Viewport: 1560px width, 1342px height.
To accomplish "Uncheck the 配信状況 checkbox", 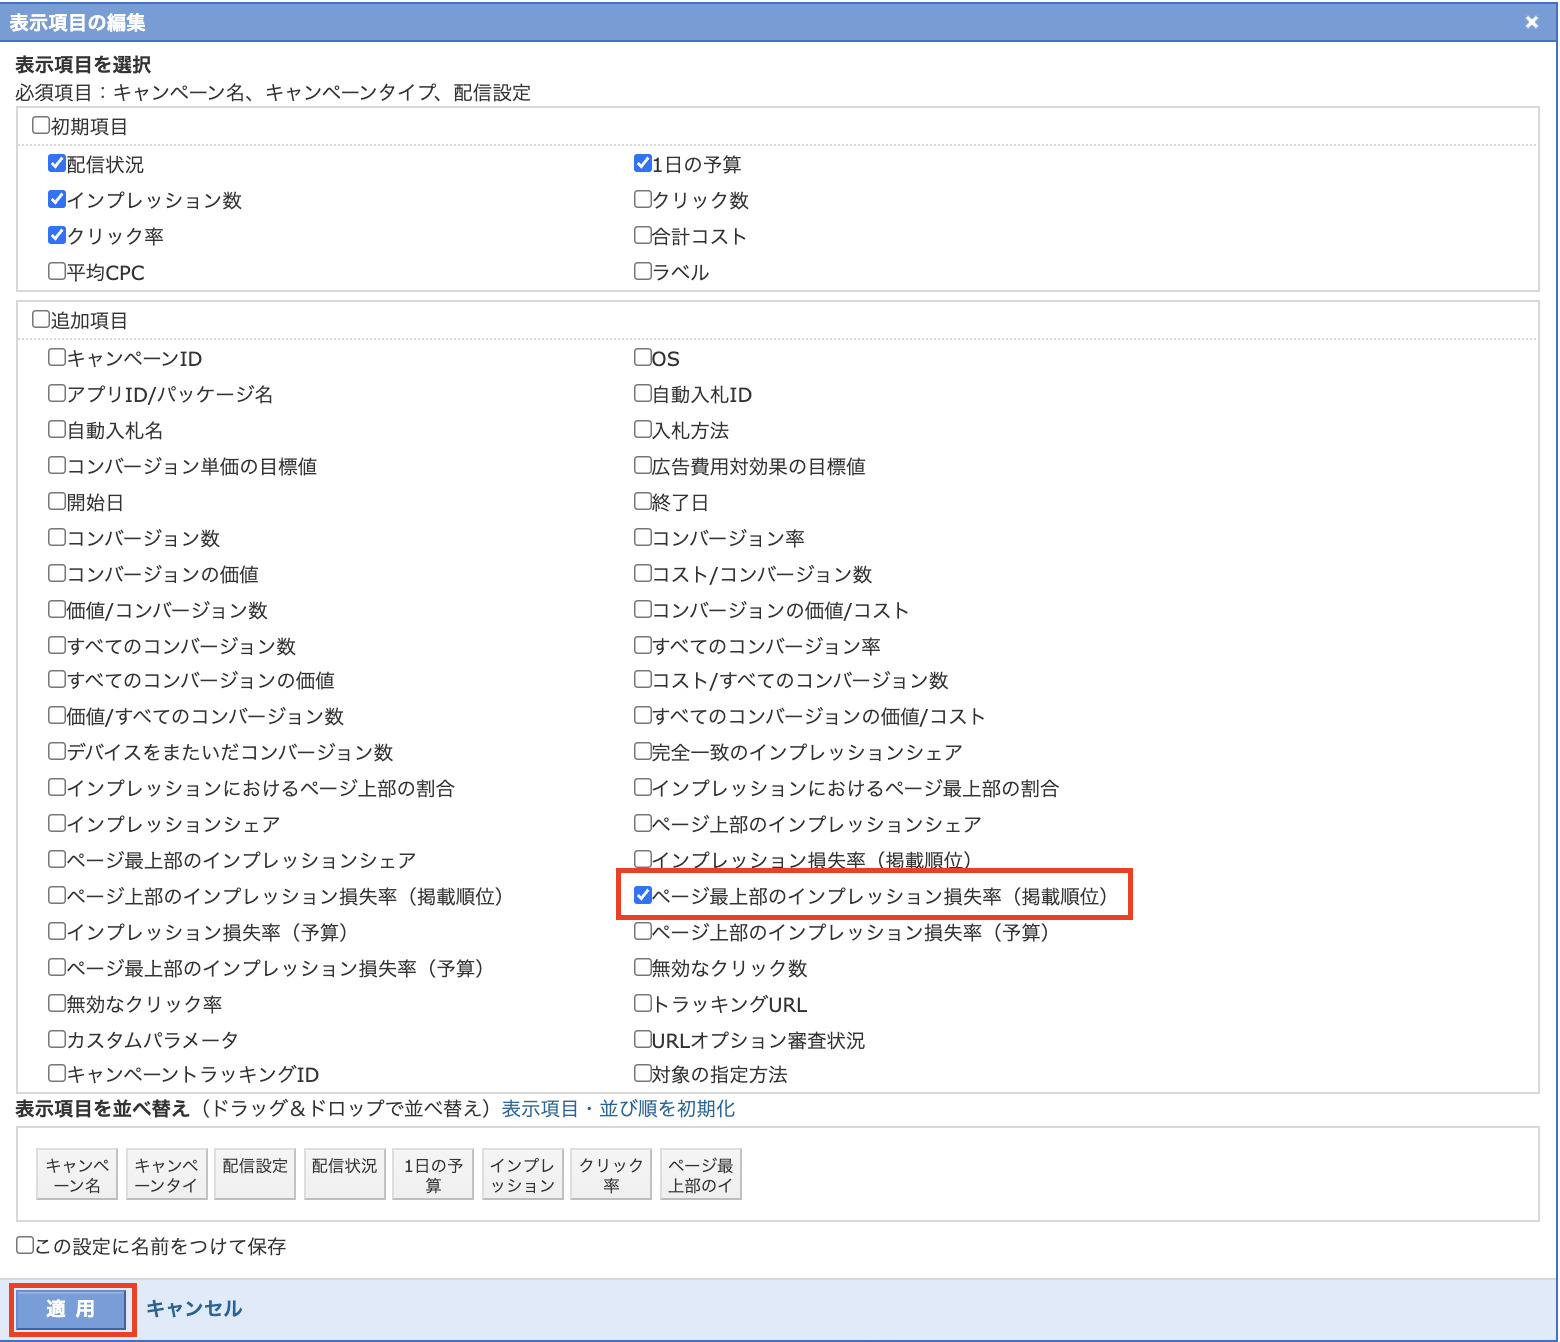I will [57, 163].
